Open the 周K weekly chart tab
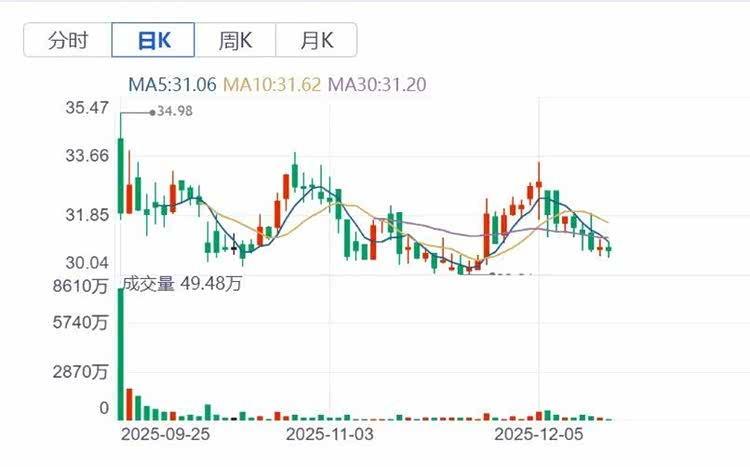The width and height of the screenshot is (750, 467). pyautogui.click(x=235, y=40)
